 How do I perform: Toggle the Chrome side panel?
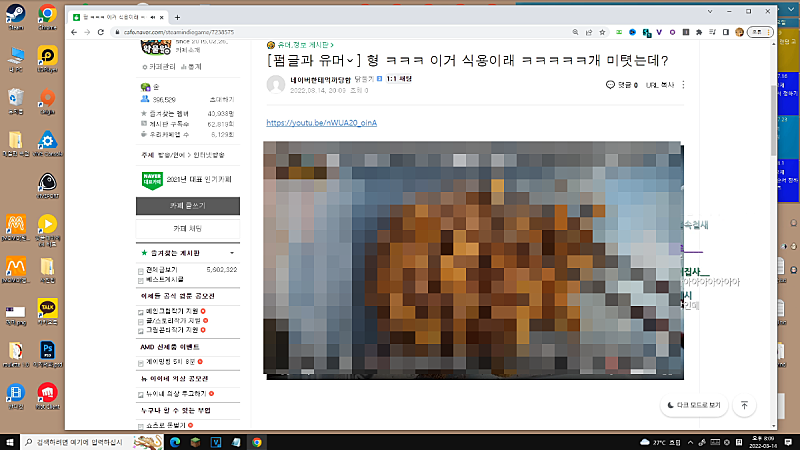[726, 32]
